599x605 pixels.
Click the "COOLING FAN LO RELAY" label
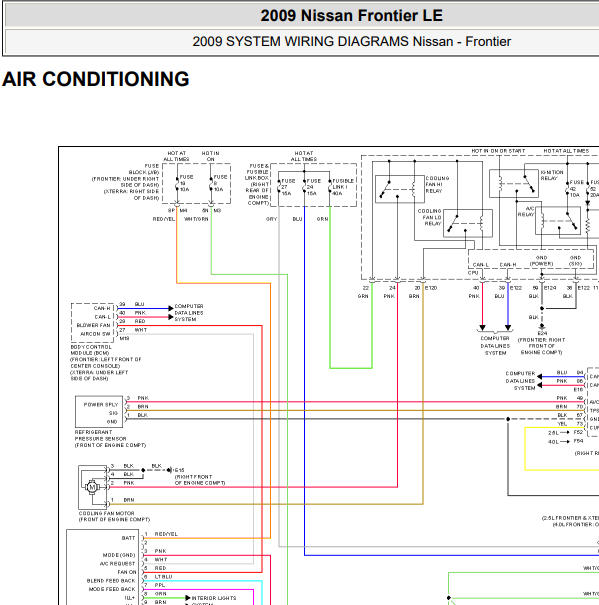pos(430,217)
